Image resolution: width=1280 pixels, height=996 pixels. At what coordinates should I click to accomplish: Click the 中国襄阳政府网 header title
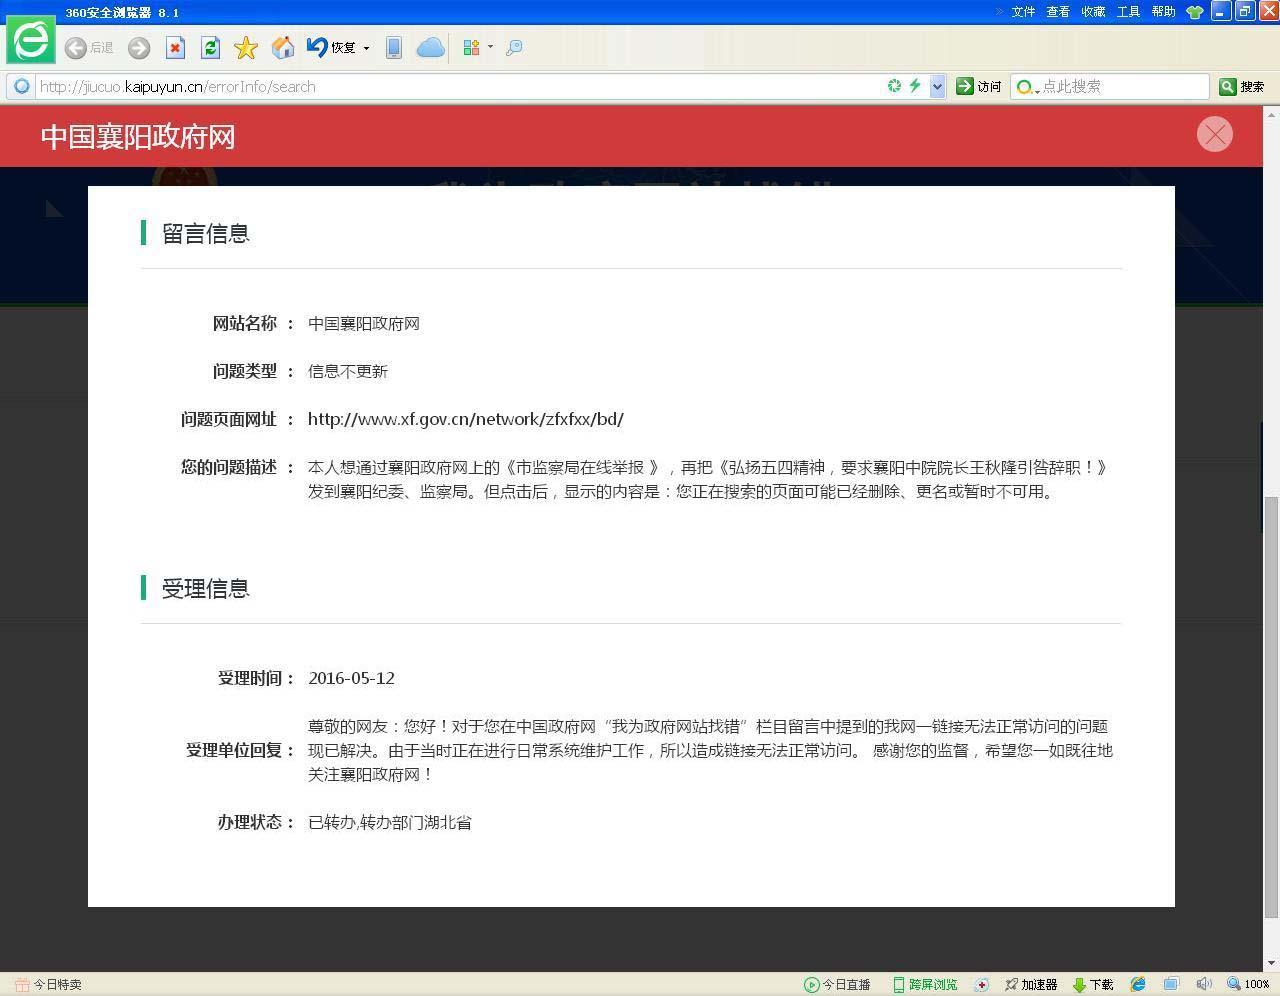138,137
